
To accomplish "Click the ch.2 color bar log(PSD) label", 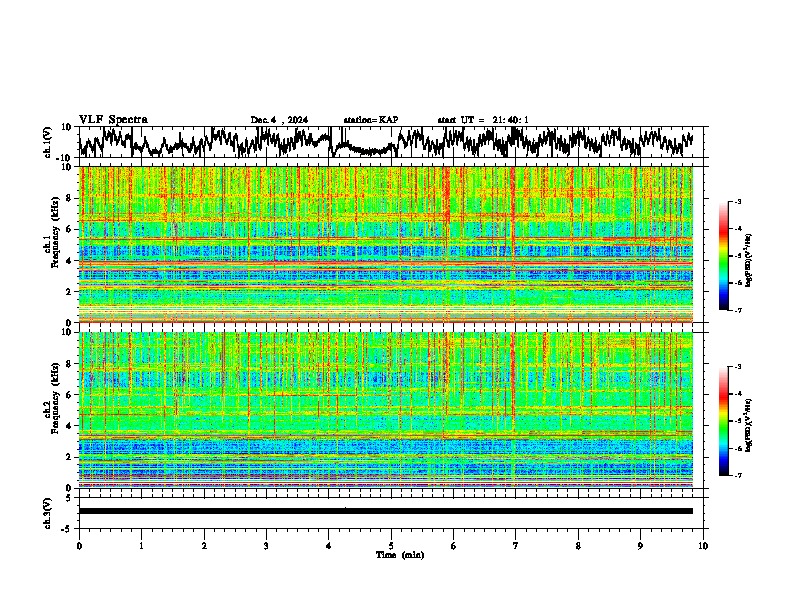I will tap(749, 425).
